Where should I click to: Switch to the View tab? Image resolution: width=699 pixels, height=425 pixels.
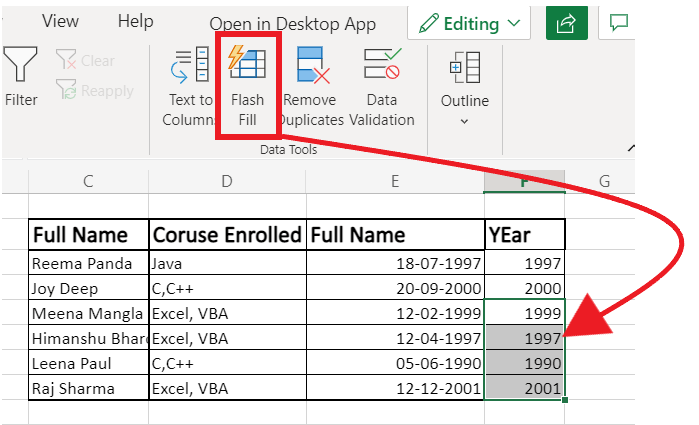tap(60, 21)
